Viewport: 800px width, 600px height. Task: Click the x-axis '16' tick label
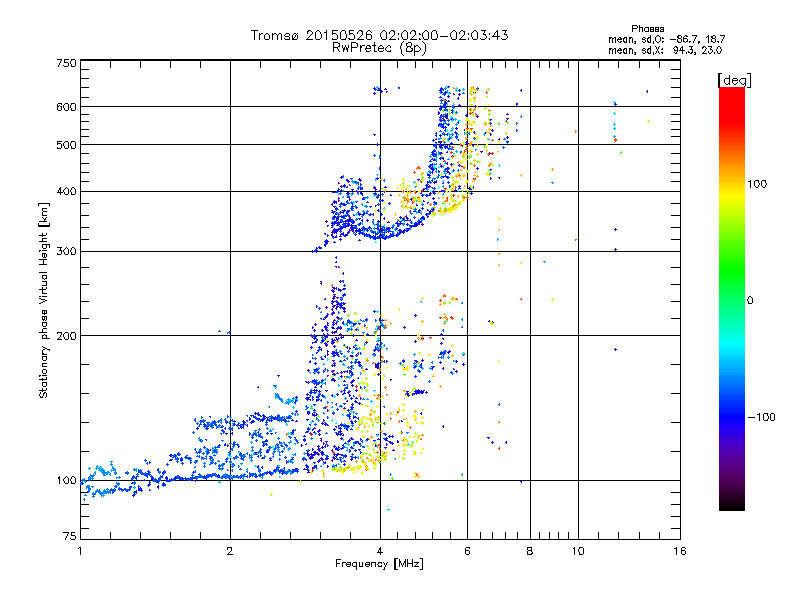pos(680,551)
